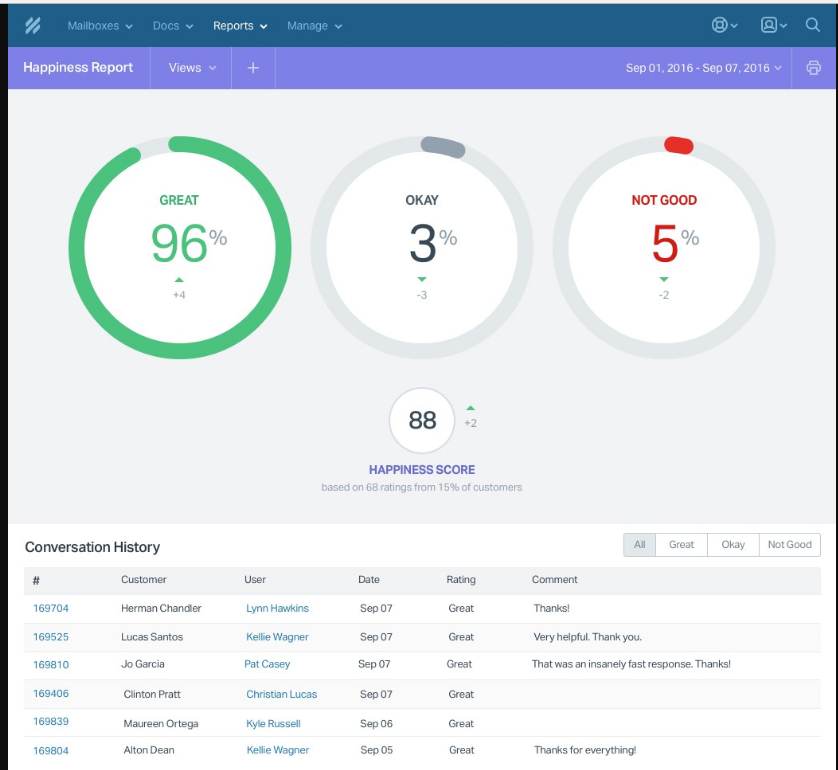Filter conversation history by All

click(639, 545)
